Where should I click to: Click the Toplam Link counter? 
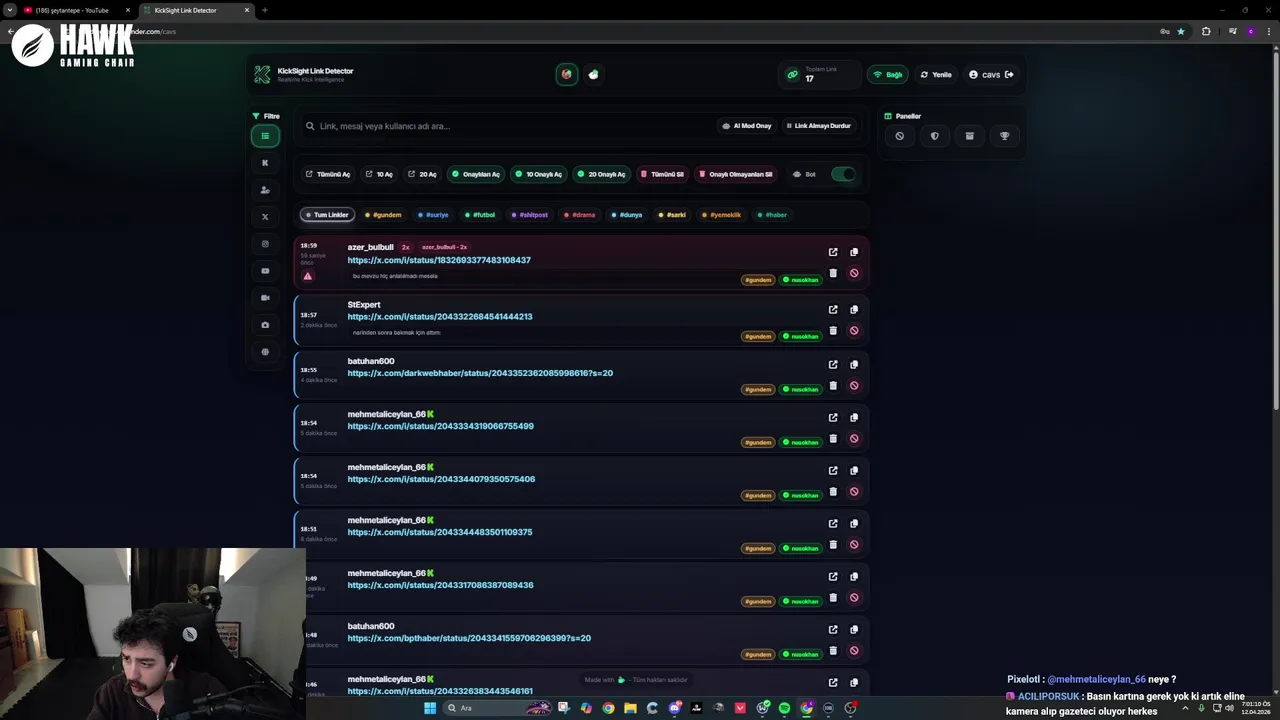tap(820, 74)
